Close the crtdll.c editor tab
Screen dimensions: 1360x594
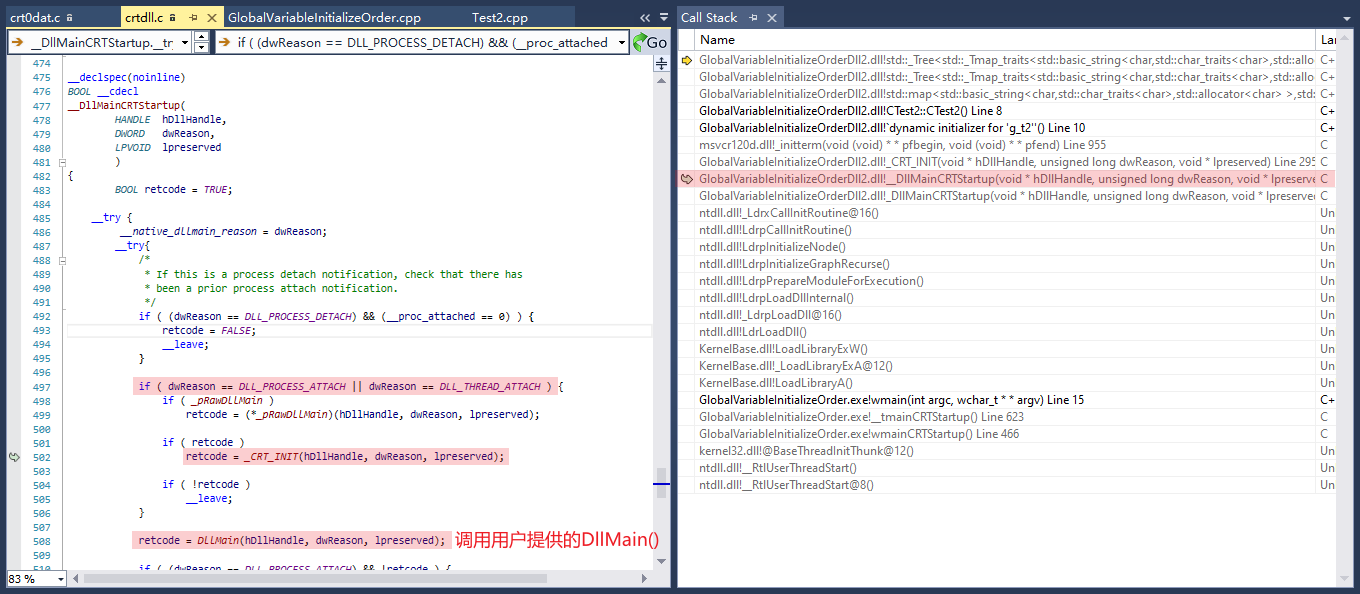point(210,18)
